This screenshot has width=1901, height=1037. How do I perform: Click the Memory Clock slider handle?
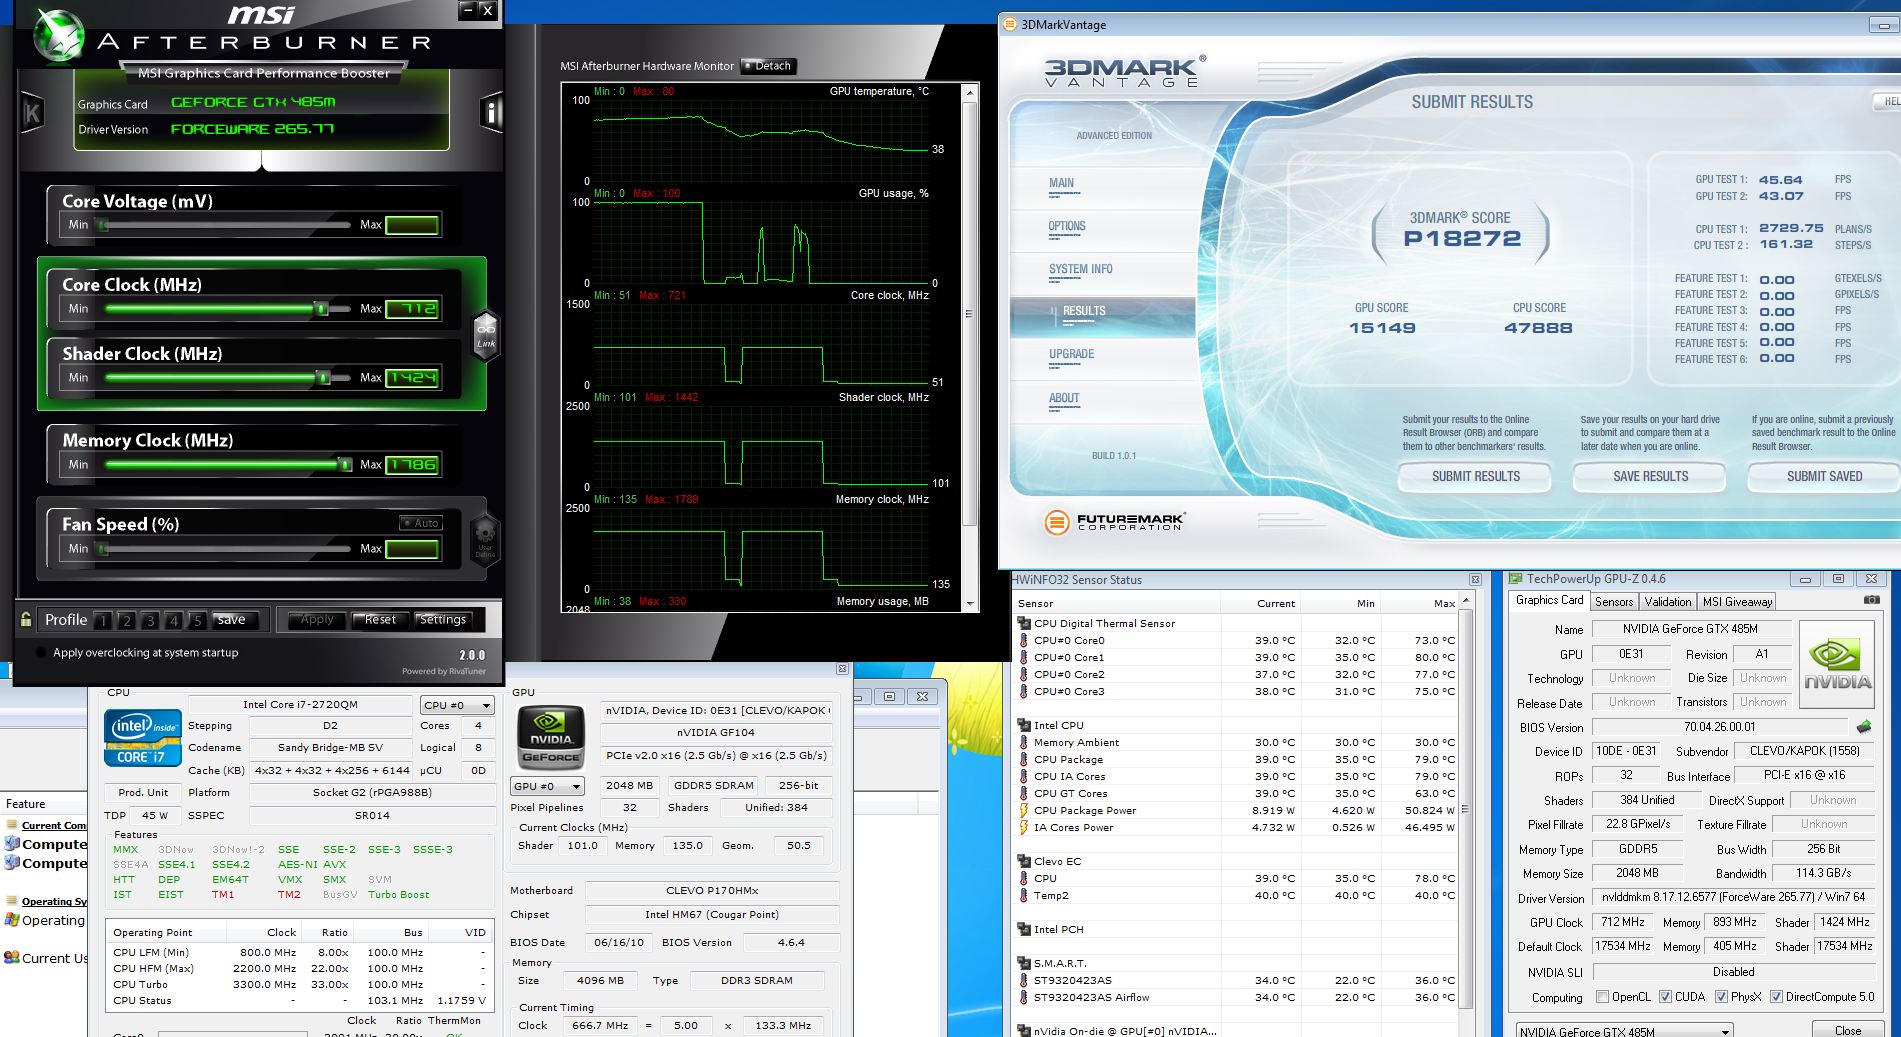point(345,464)
